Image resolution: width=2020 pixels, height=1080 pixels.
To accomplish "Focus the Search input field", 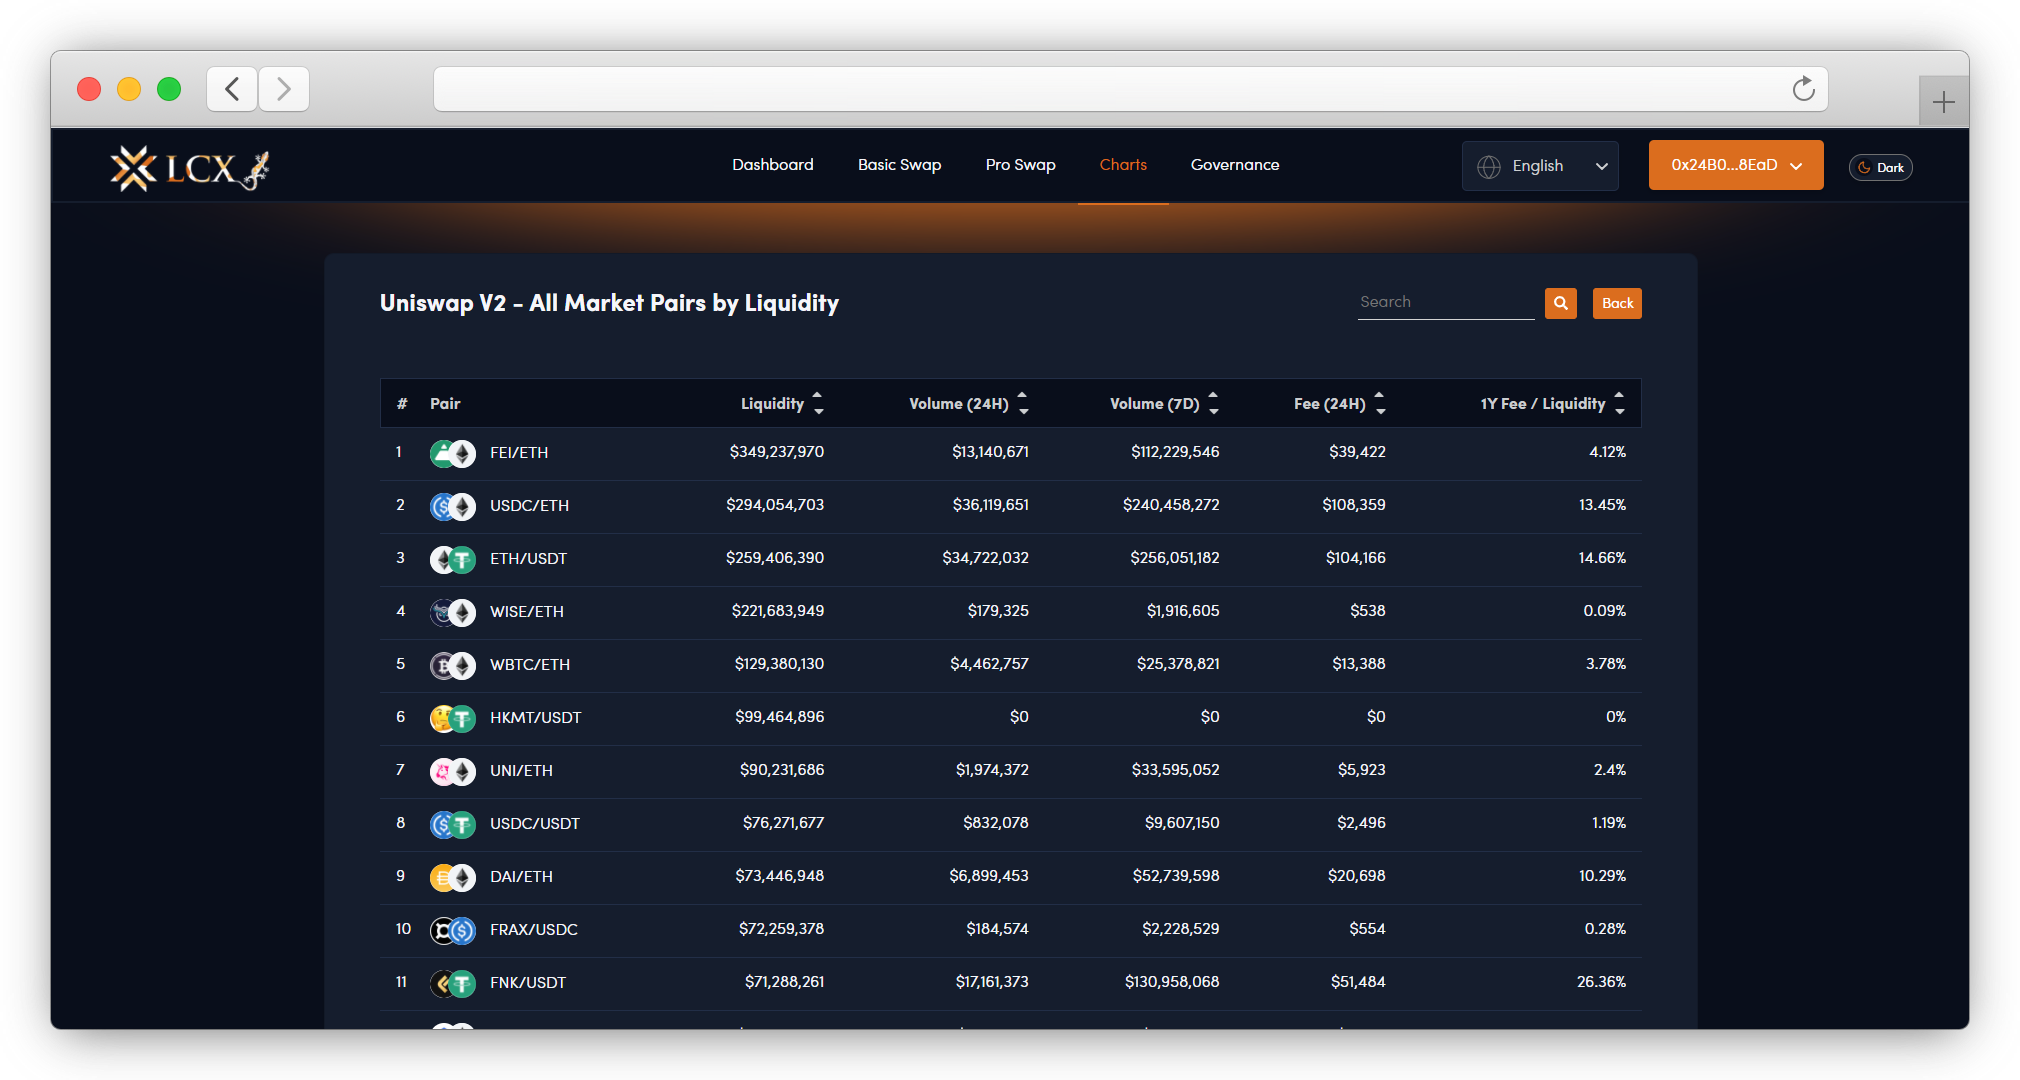I will (x=1446, y=302).
